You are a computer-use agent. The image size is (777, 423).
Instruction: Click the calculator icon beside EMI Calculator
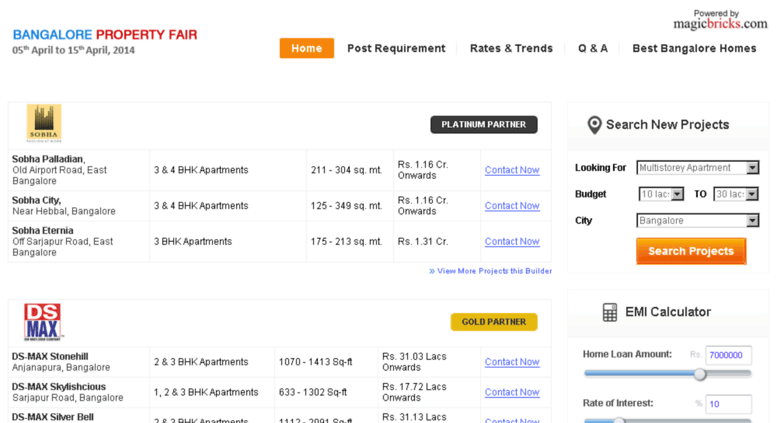click(x=610, y=312)
